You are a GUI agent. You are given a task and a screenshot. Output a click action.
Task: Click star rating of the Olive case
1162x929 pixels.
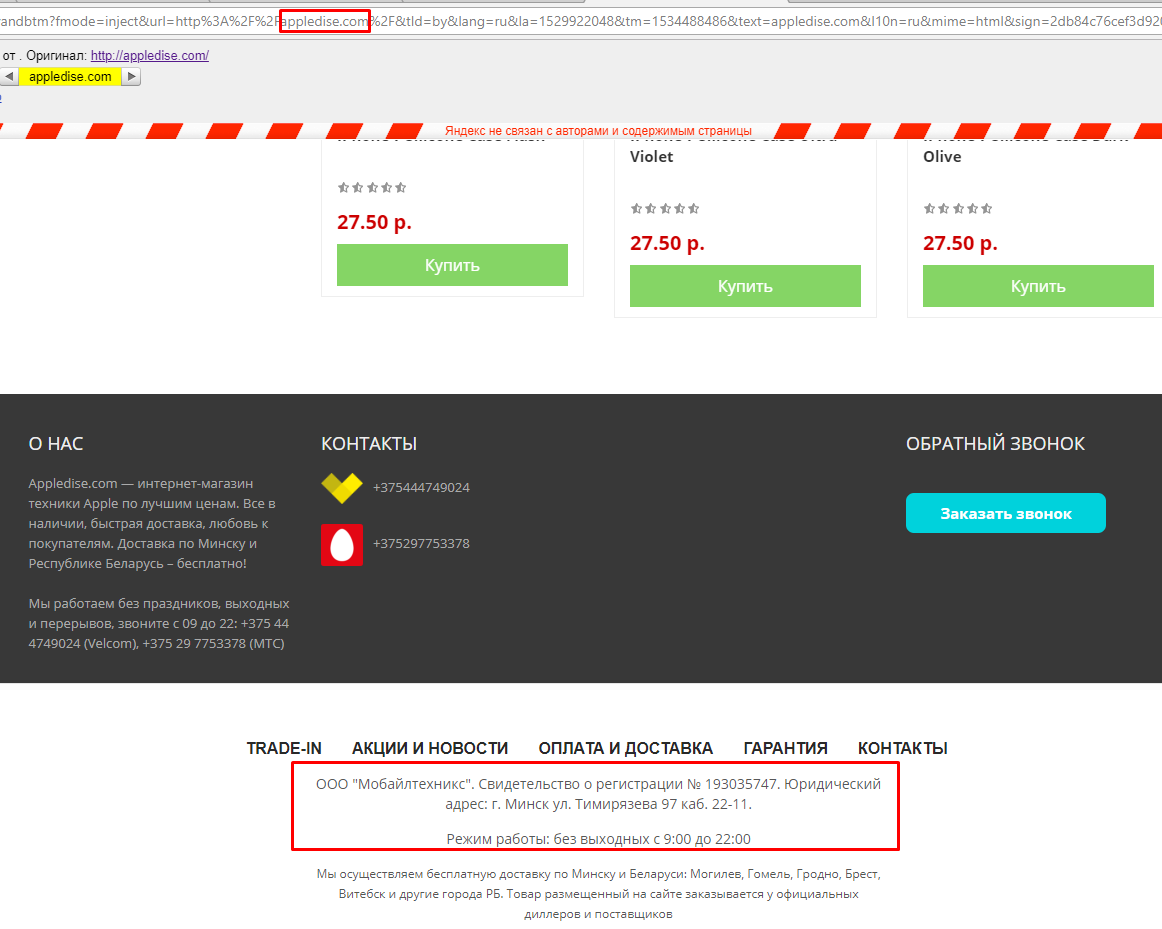[957, 209]
